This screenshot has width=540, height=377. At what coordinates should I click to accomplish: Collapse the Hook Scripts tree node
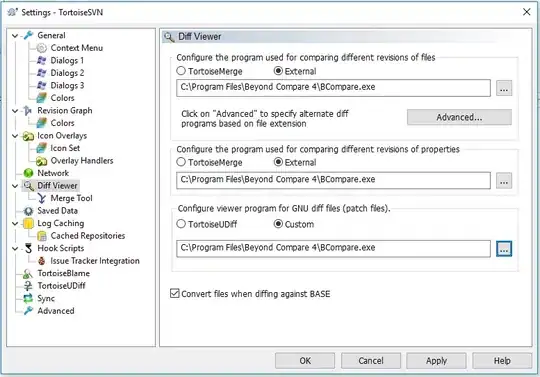(15, 249)
